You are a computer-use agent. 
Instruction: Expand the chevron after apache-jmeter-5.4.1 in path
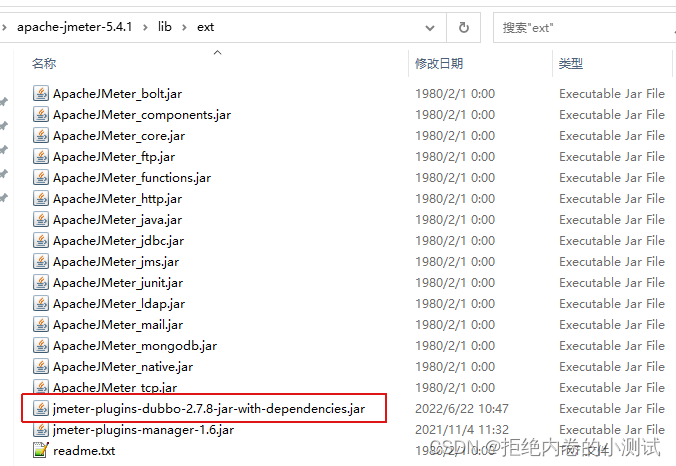(145, 28)
